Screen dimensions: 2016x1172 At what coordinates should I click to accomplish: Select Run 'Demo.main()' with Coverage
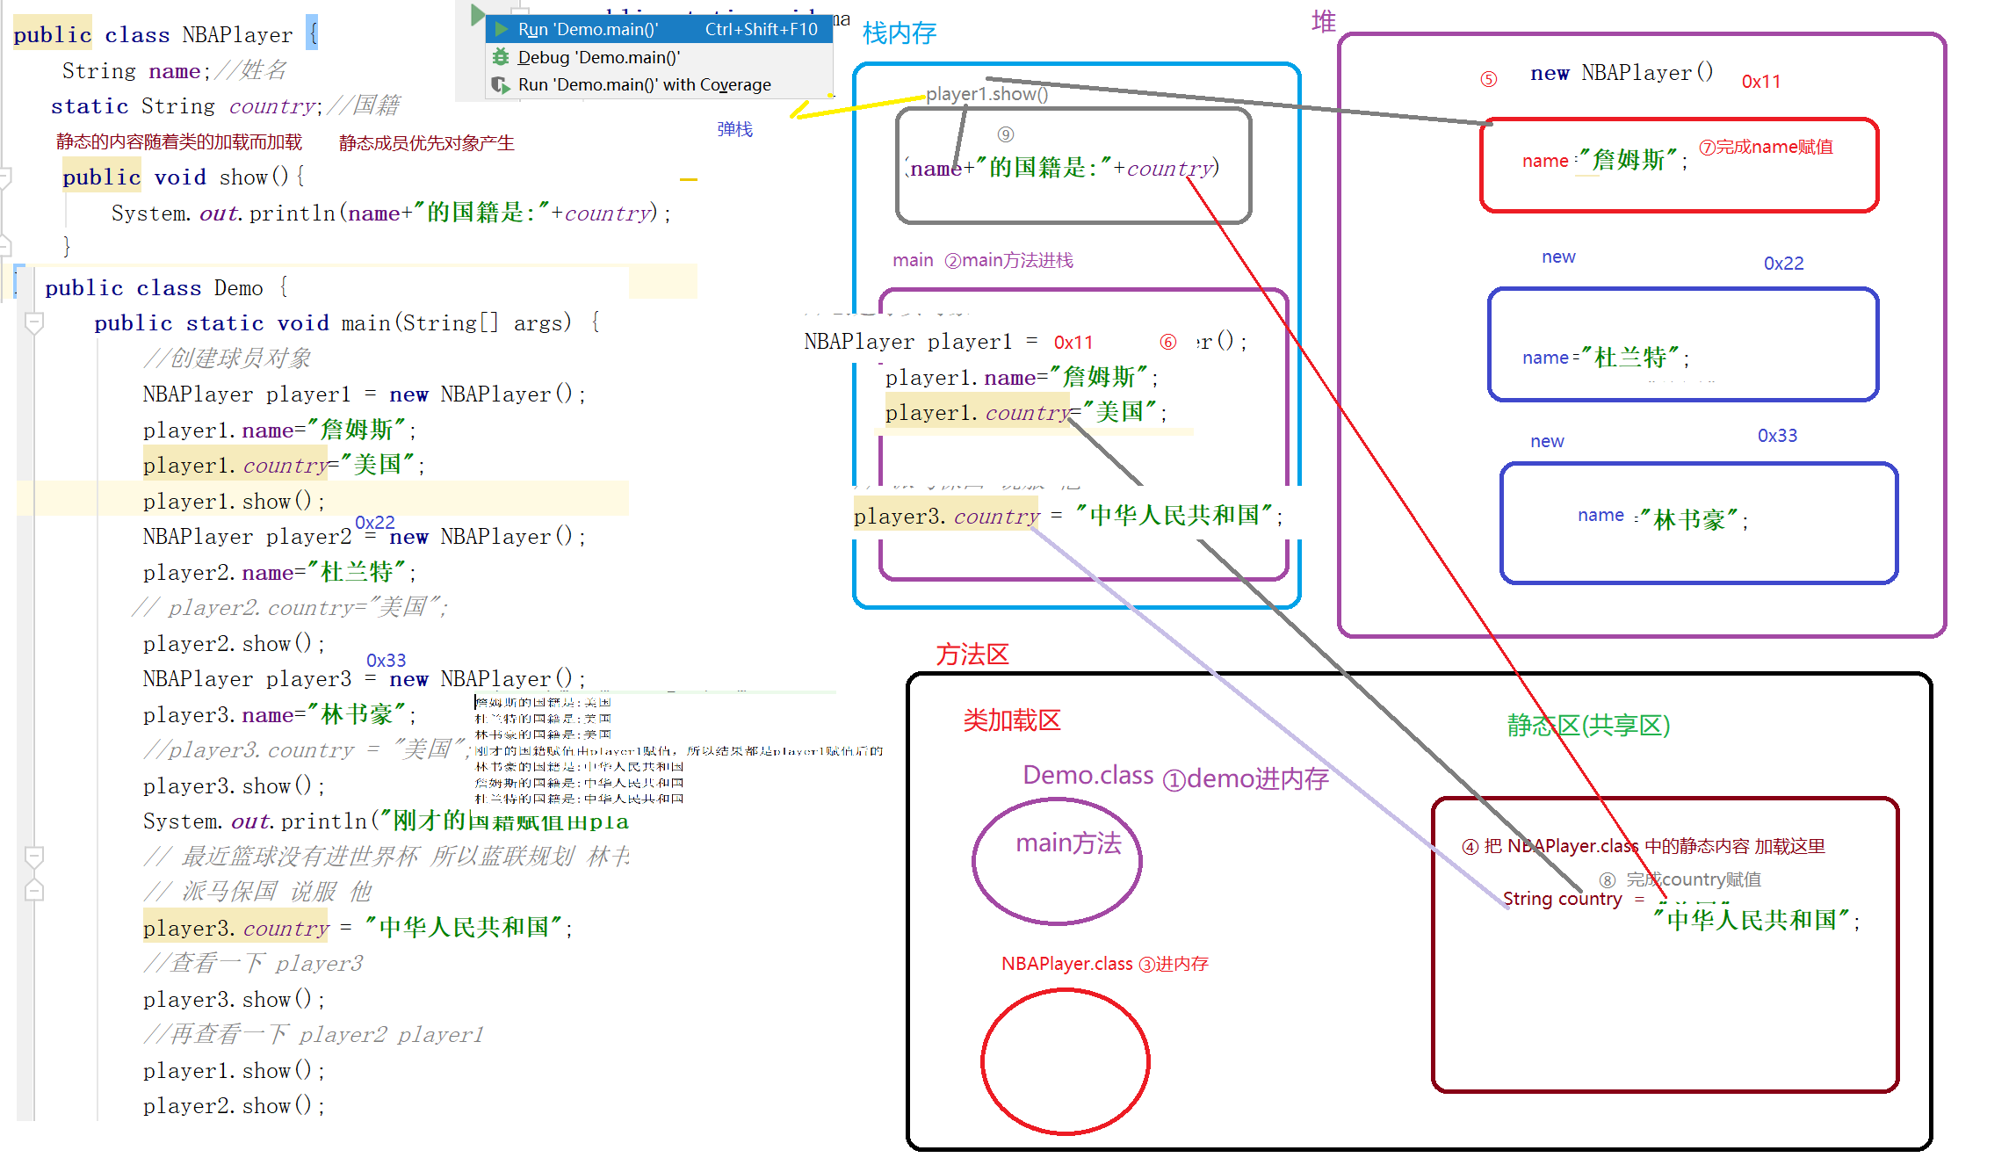pyautogui.click(x=659, y=85)
